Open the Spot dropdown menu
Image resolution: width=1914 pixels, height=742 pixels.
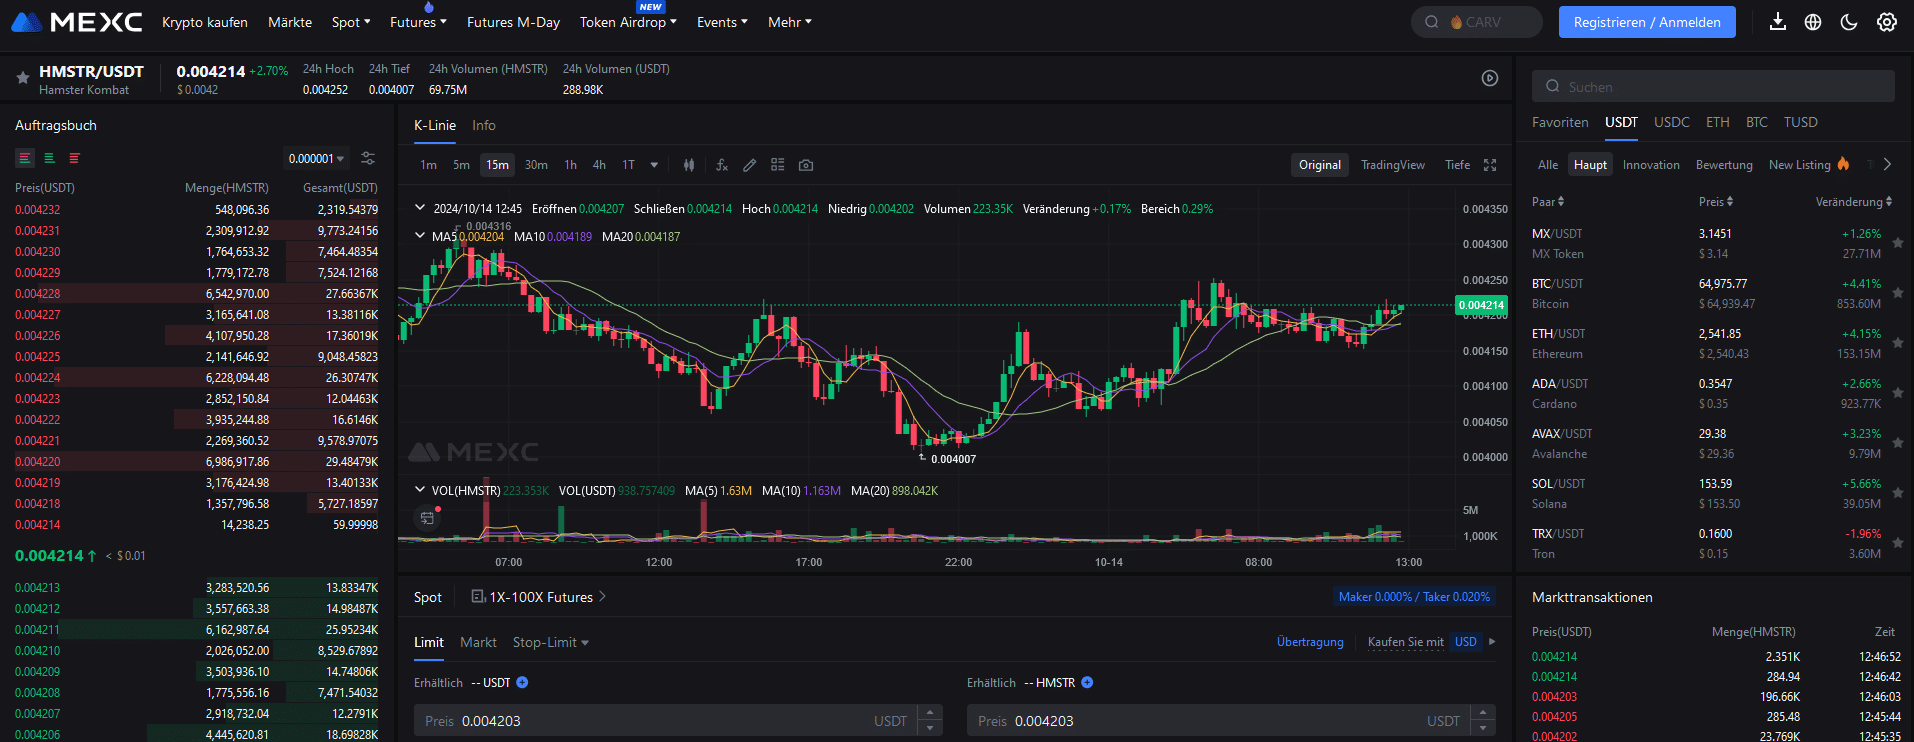point(351,22)
